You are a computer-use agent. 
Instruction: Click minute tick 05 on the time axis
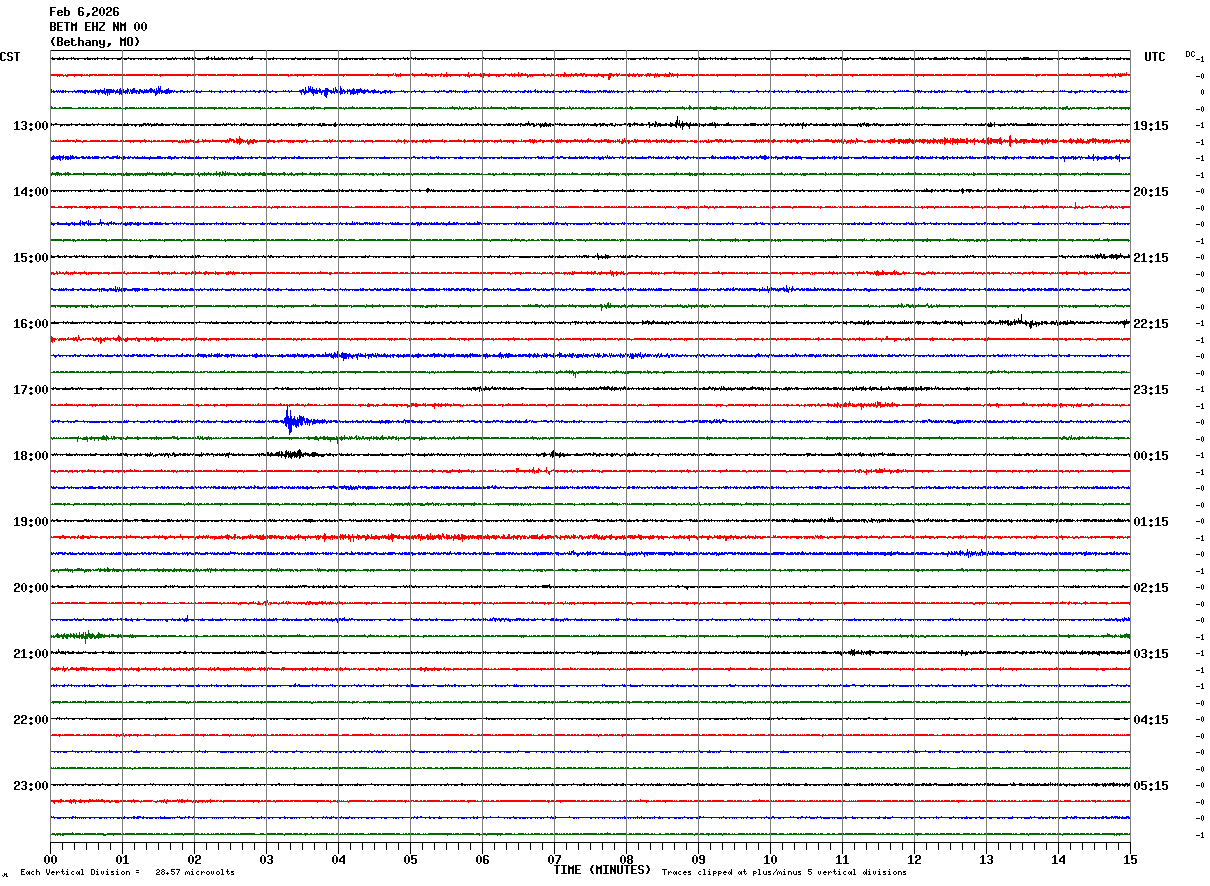(x=410, y=858)
